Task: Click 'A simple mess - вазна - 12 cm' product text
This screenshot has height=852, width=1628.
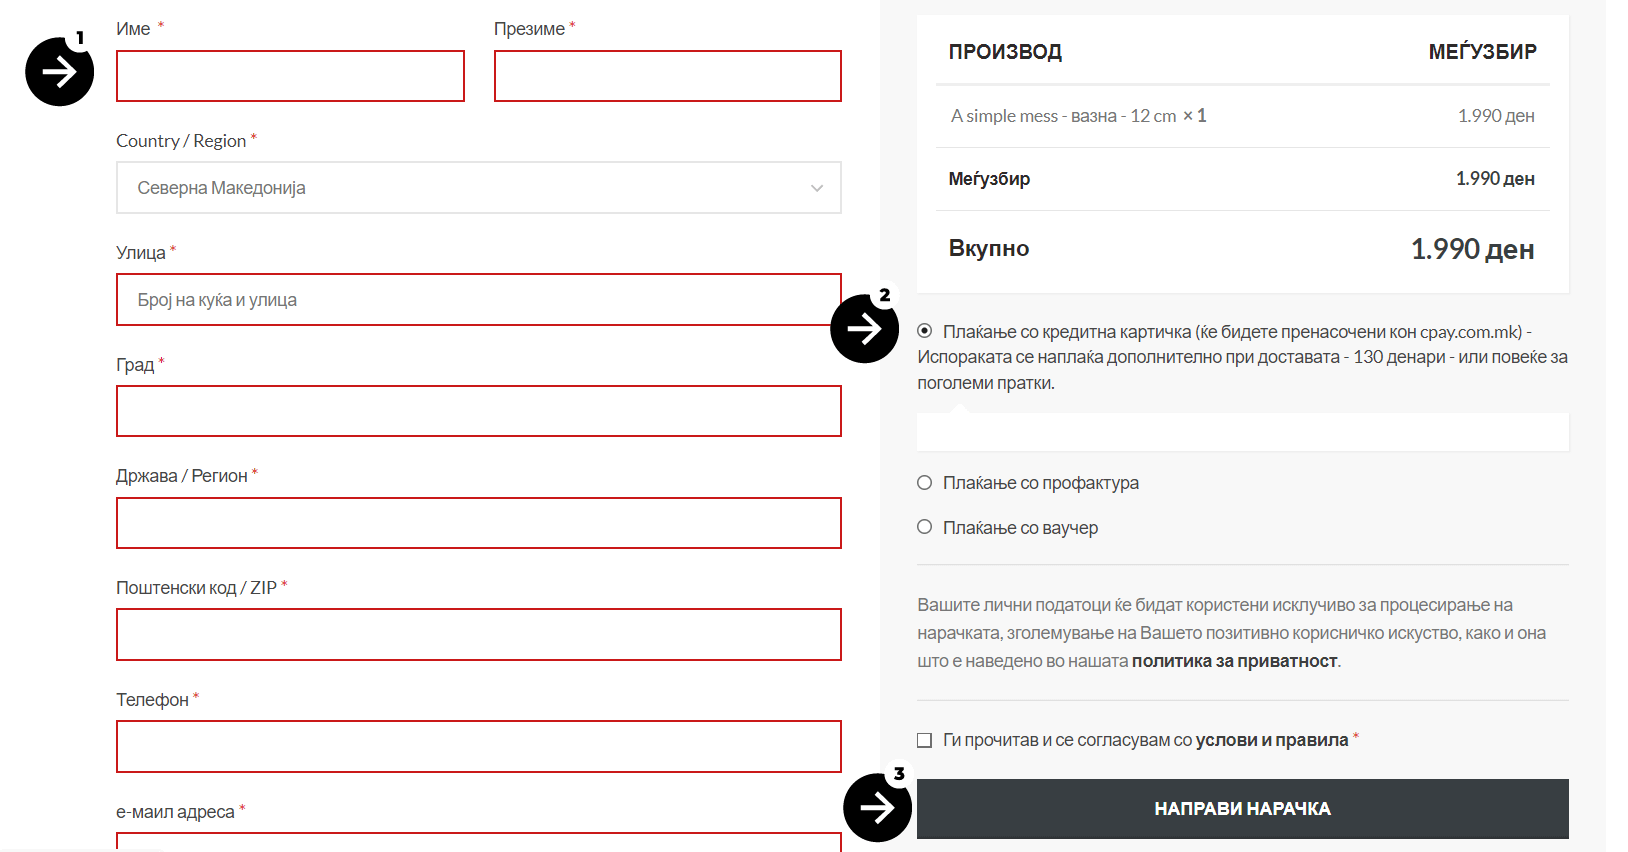Action: click(1063, 116)
